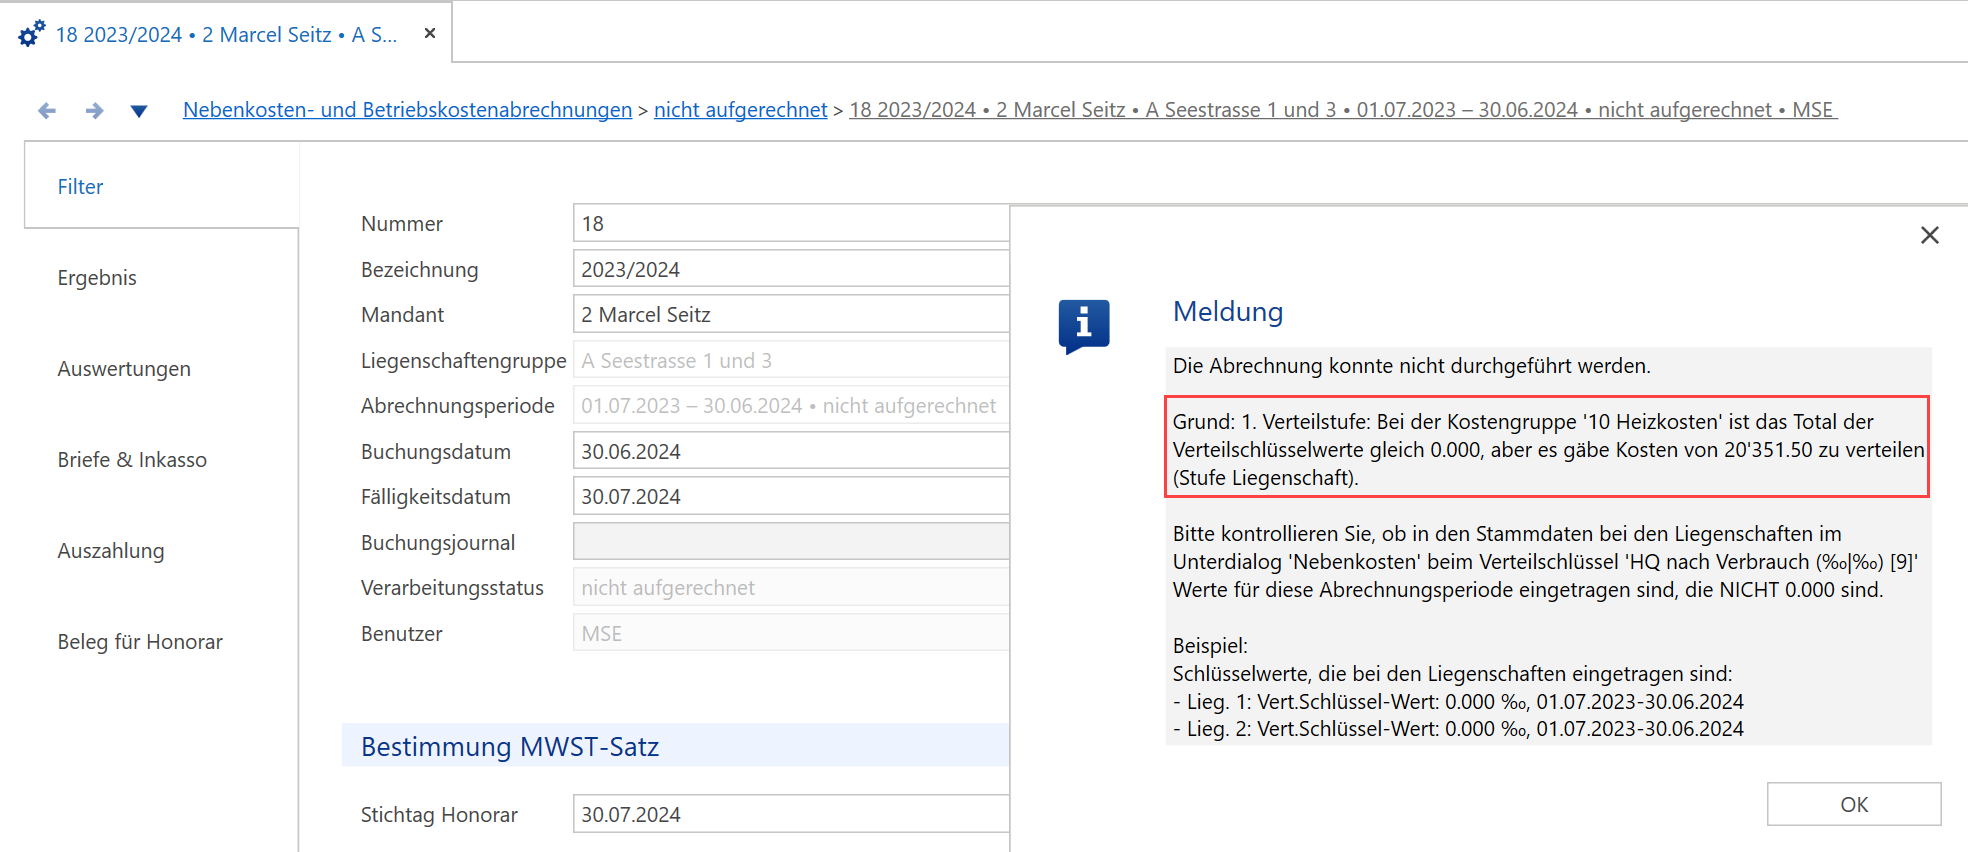Click Liegenschaftengruppe field 'A Seestrasse 1 und 3'
This screenshot has width=1968, height=852.
point(791,360)
